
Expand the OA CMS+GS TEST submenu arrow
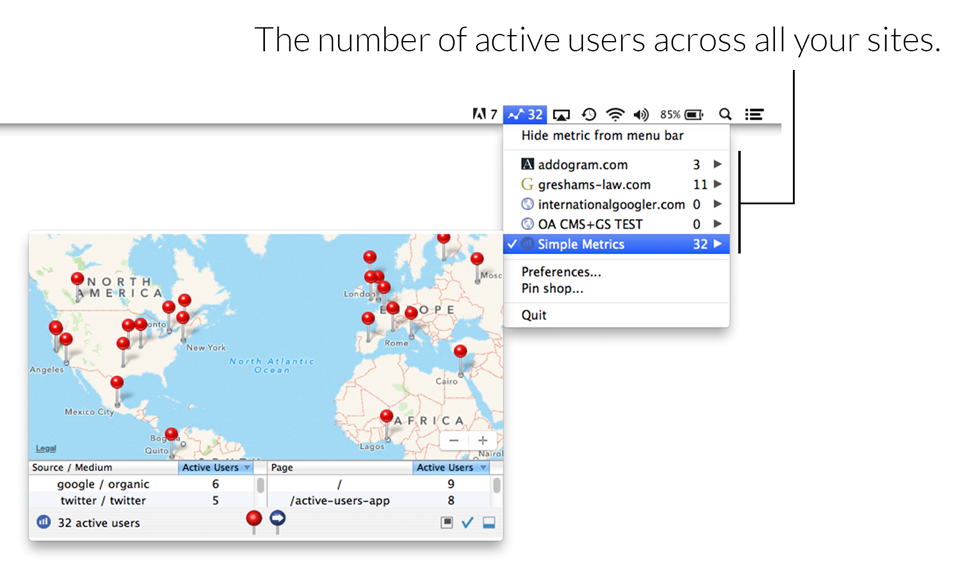pyautogui.click(x=718, y=223)
